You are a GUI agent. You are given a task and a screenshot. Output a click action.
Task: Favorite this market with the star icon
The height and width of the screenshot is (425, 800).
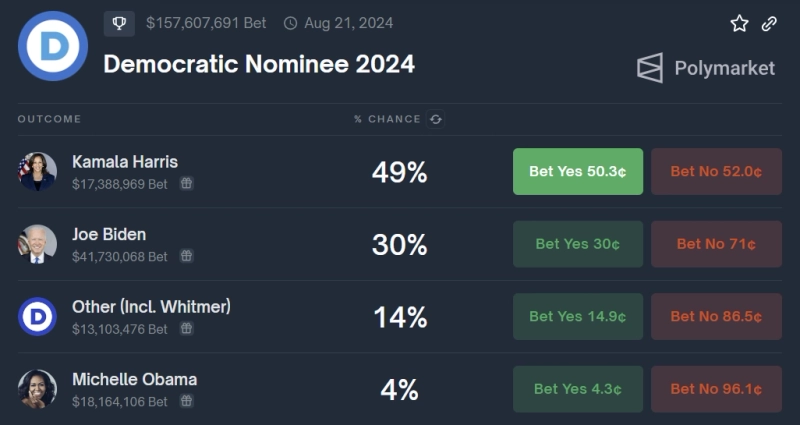(x=739, y=23)
